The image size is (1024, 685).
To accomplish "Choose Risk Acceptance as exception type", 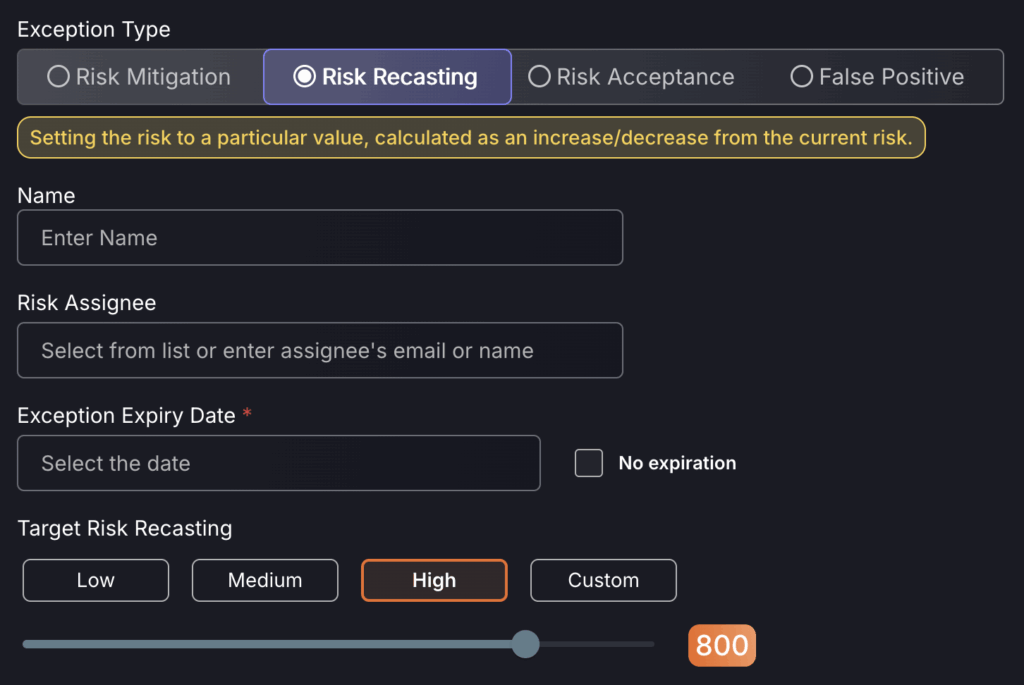I will (x=631, y=76).
